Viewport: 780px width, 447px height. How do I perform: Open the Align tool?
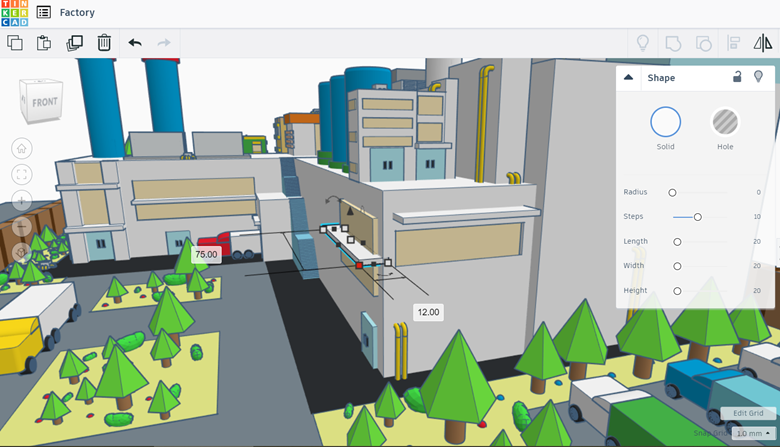tap(734, 43)
